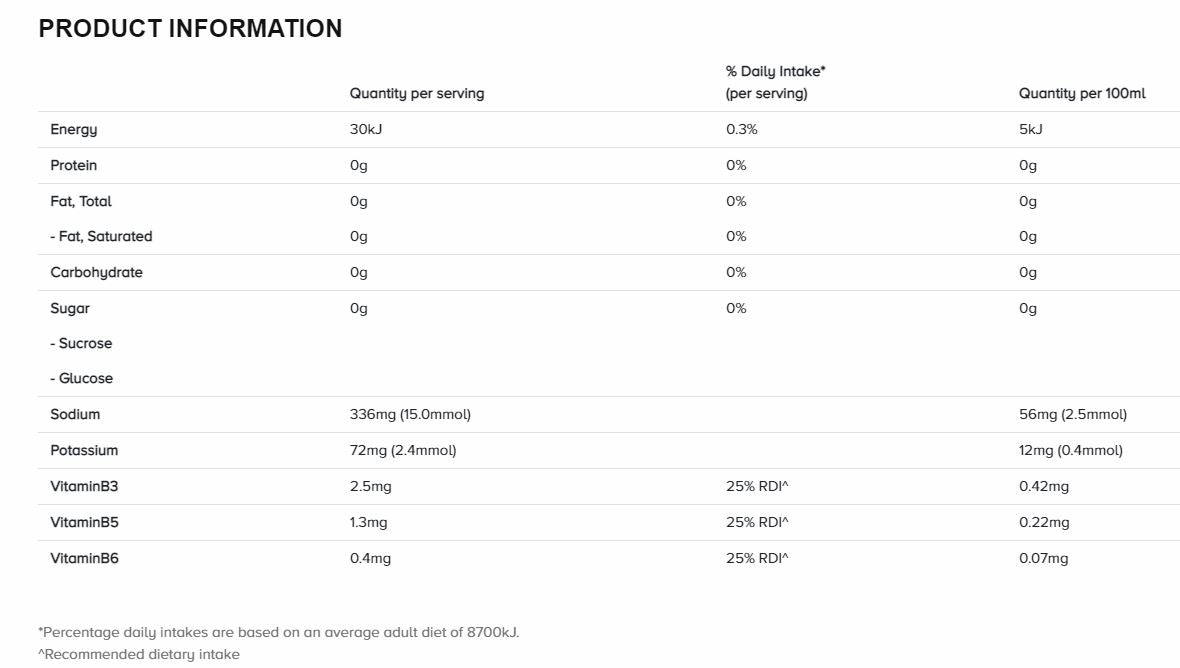
Task: Click the 0.07mg VitaminB6 per 100ml value
Action: (1043, 559)
